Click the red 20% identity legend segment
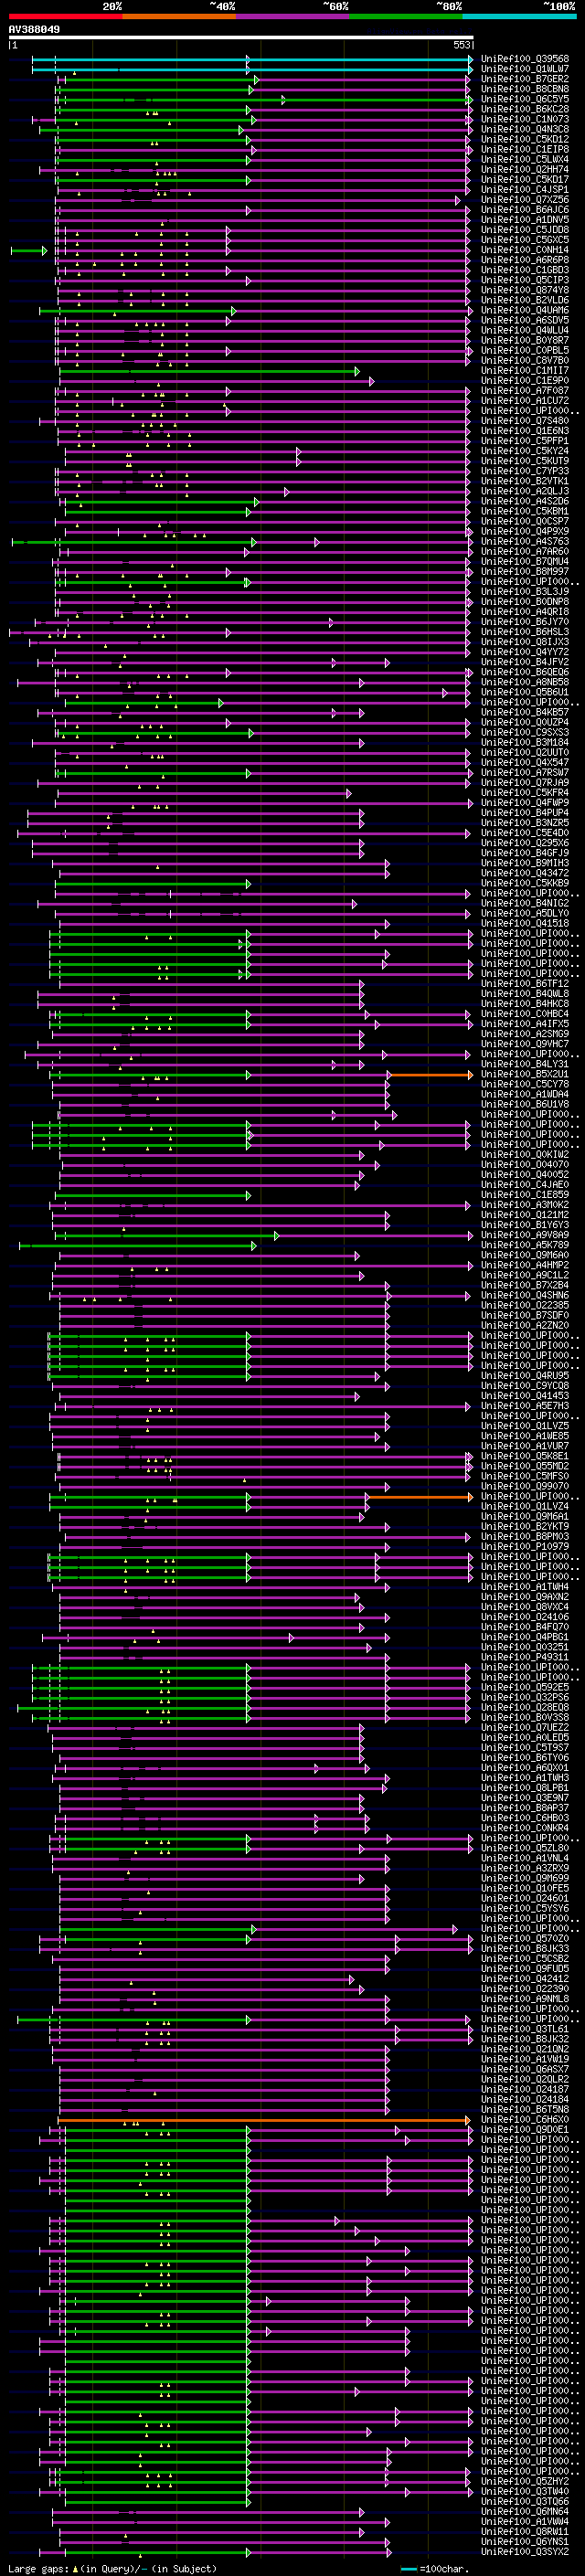 [65, 16]
